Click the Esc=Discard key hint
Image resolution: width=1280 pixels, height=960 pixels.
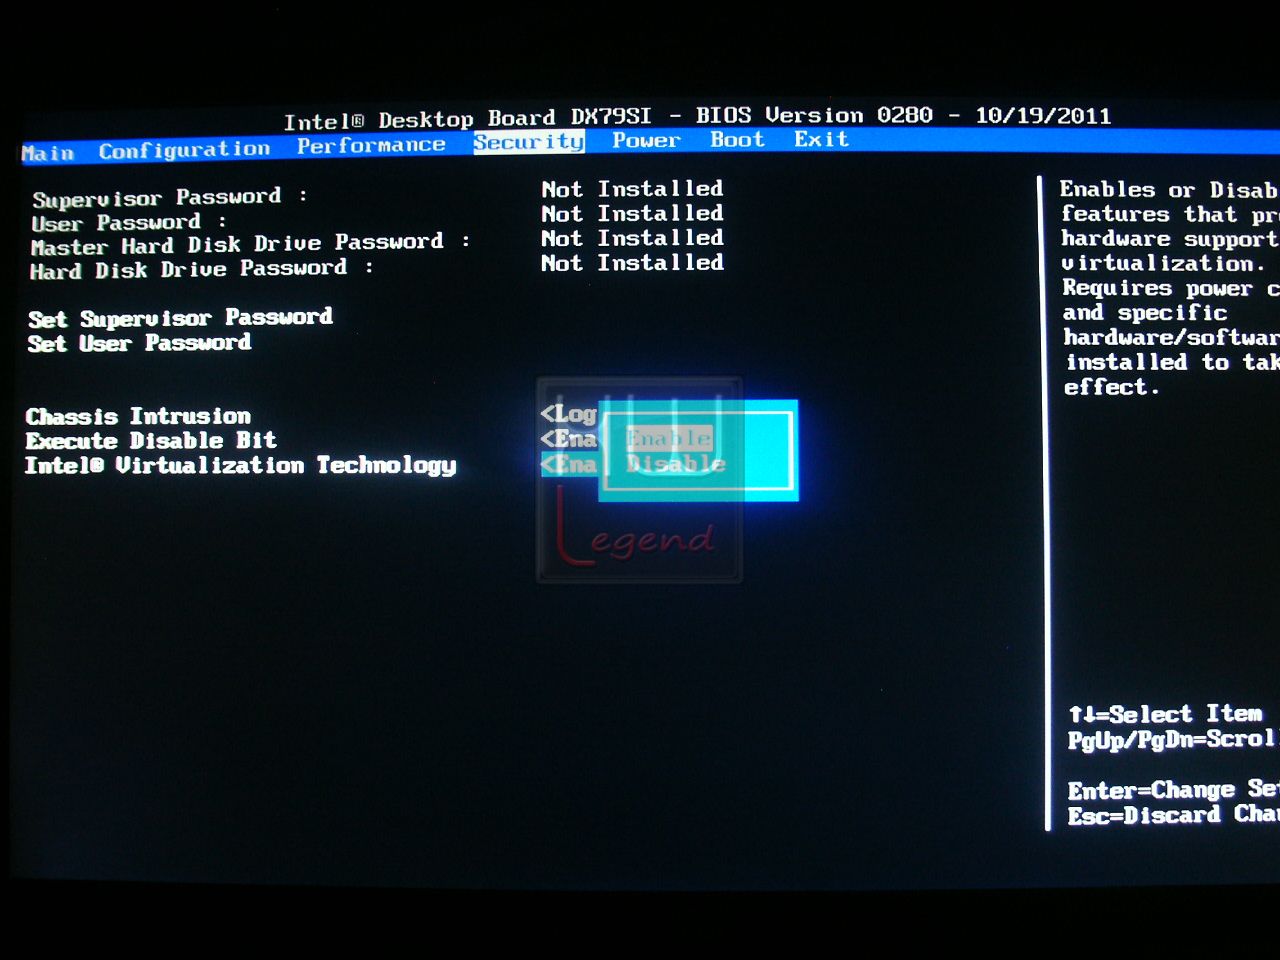[1173, 815]
